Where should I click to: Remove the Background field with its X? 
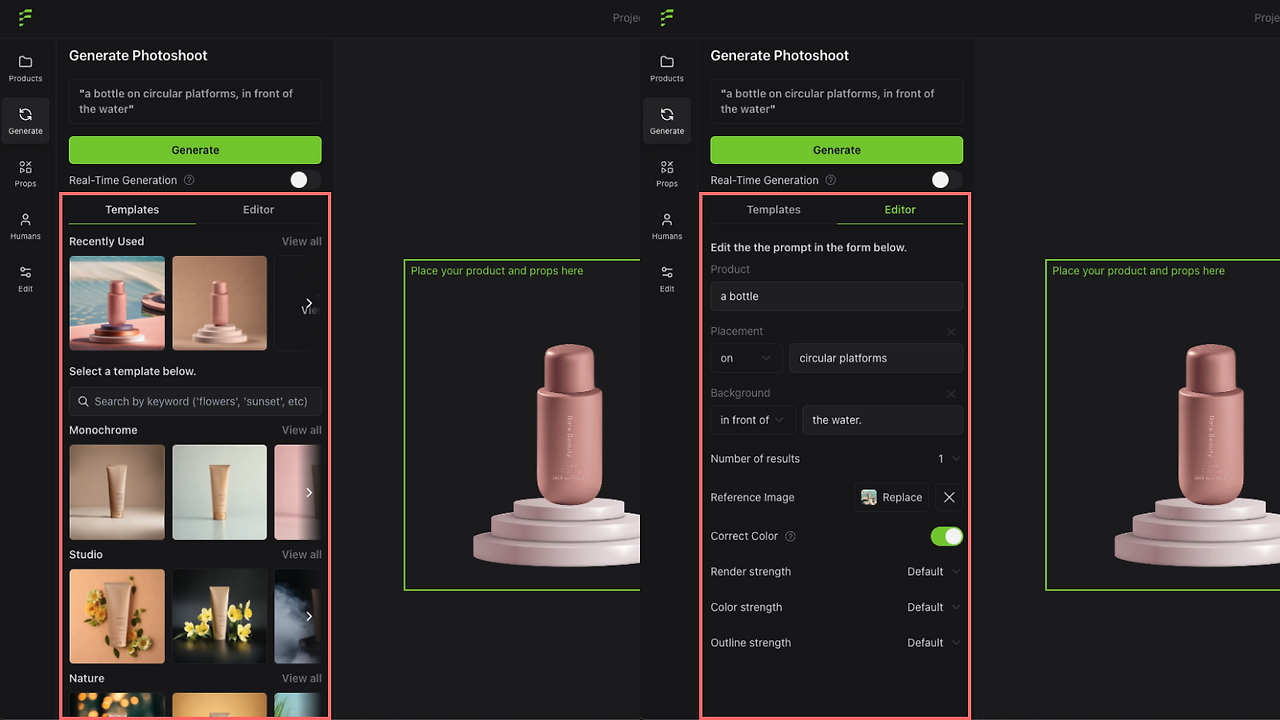point(951,394)
